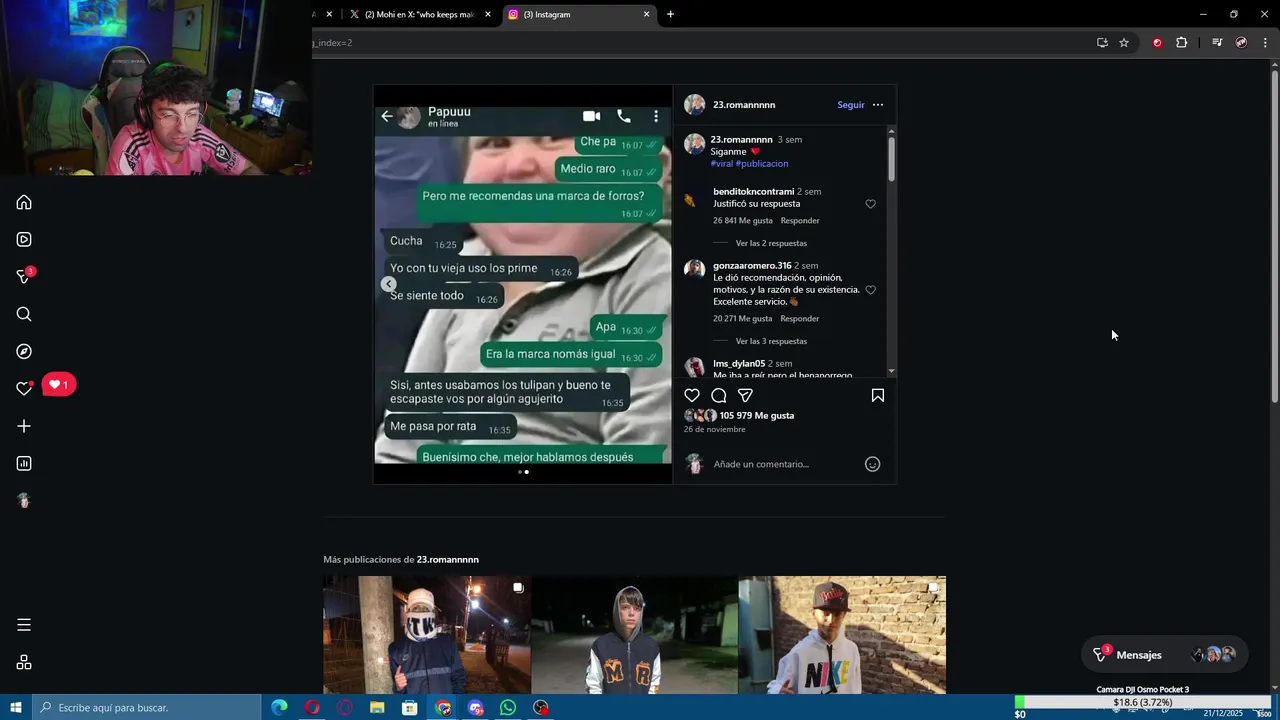Screen dimensions: 1280x720
Task: Open the 23.romannnnn profile from the post header
Action: [743, 105]
